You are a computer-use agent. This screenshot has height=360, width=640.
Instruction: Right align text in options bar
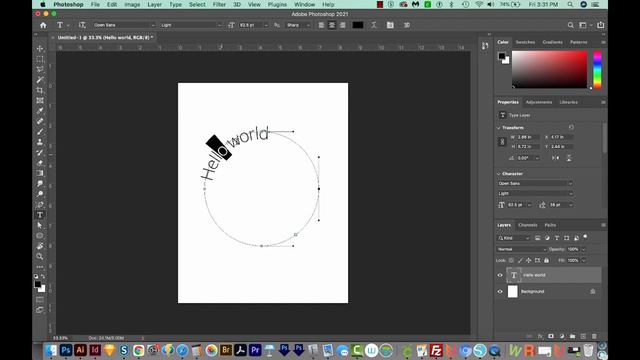(x=342, y=25)
